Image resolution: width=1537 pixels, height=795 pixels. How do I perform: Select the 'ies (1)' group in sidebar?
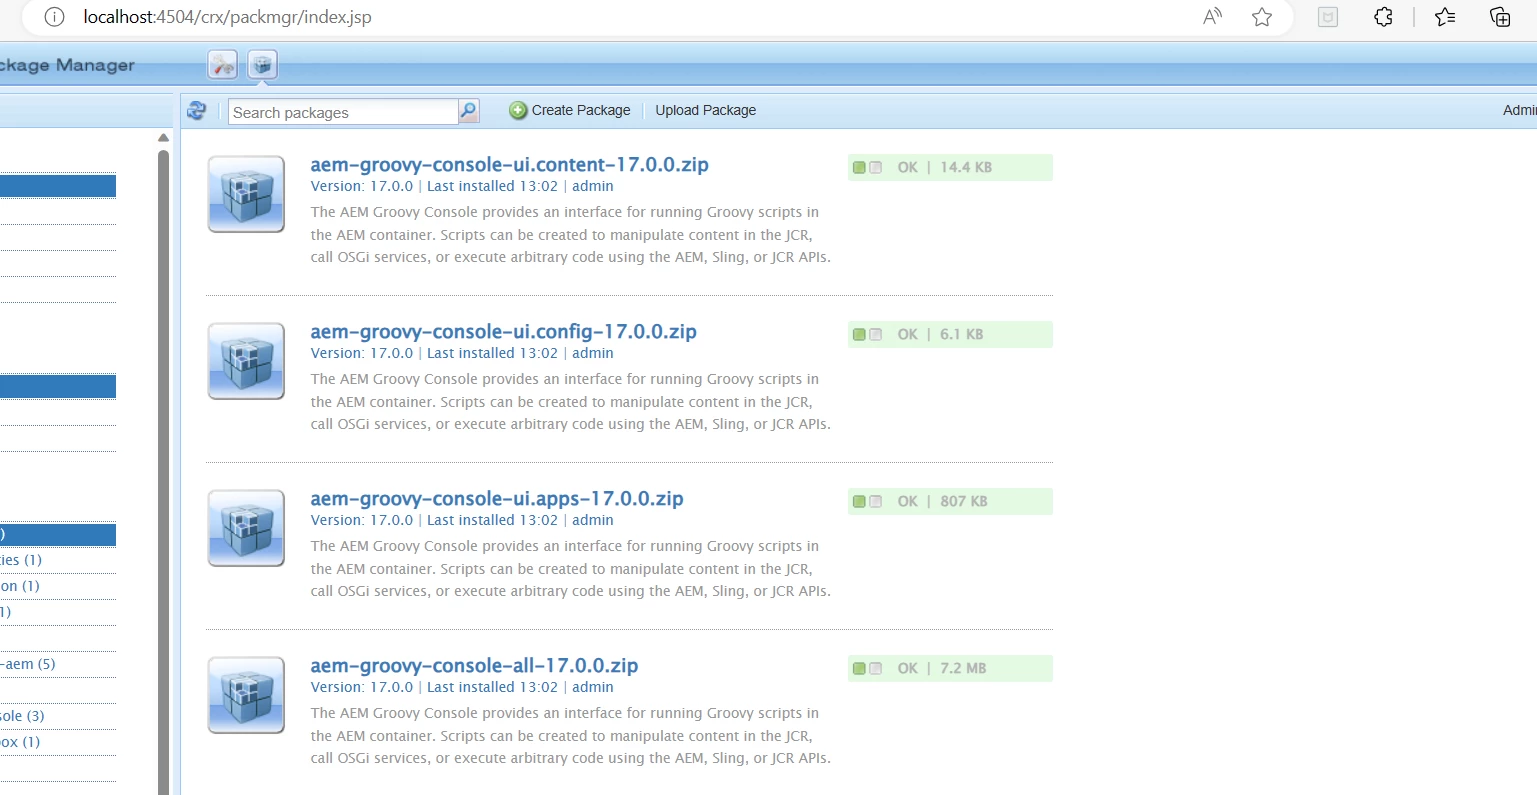[21, 560]
